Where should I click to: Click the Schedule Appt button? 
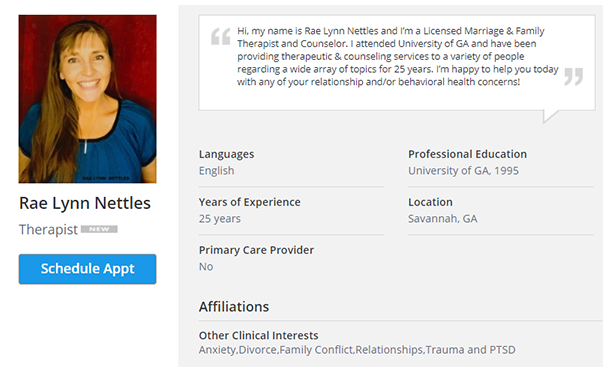click(x=87, y=269)
